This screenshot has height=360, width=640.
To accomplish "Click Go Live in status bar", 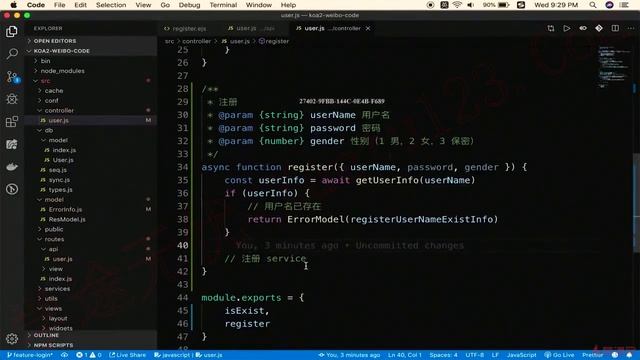I will pos(559,355).
